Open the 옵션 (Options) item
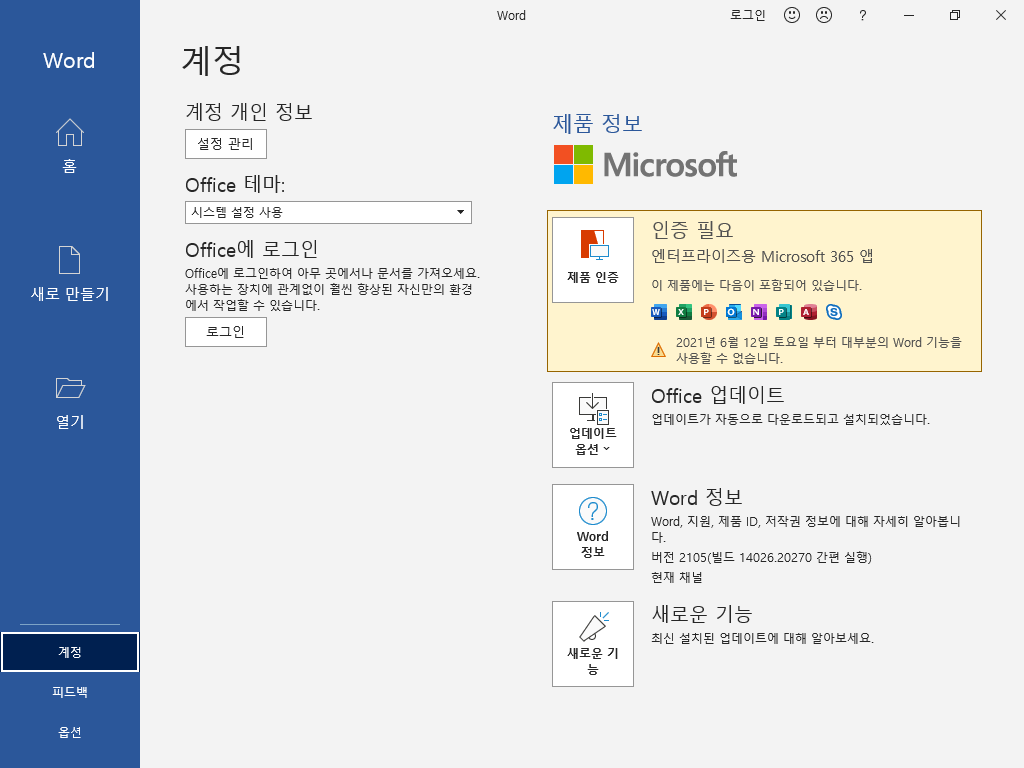The height and width of the screenshot is (768, 1024). pos(70,732)
